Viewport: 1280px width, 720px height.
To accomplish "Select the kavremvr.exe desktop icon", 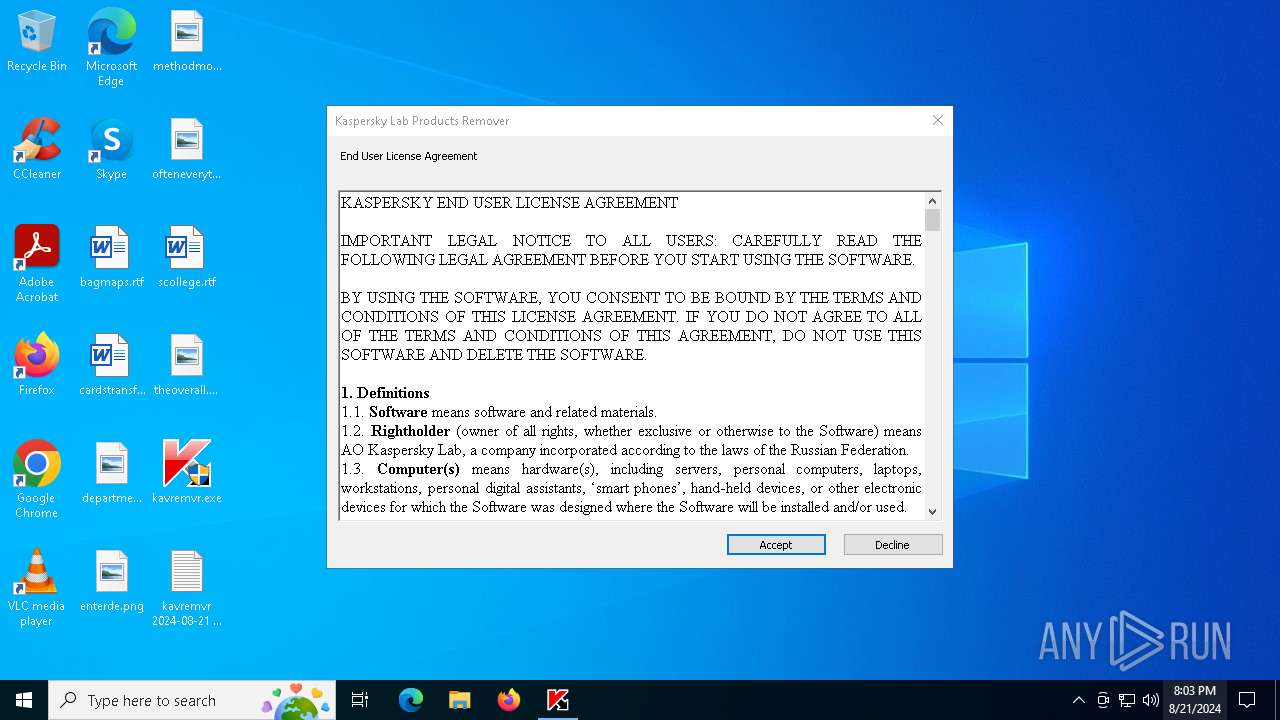I will pyautogui.click(x=187, y=474).
